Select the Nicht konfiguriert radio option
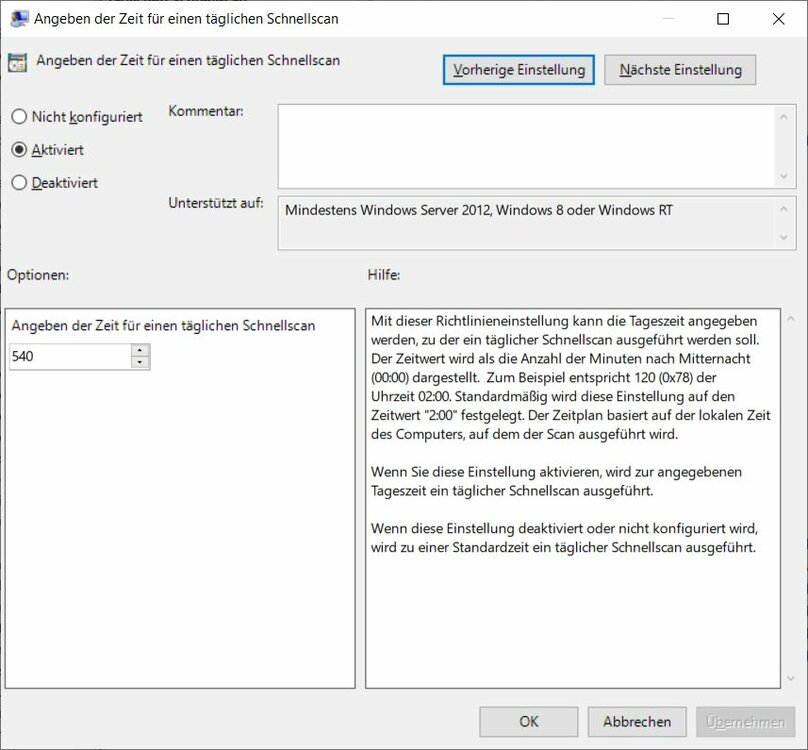 point(19,117)
